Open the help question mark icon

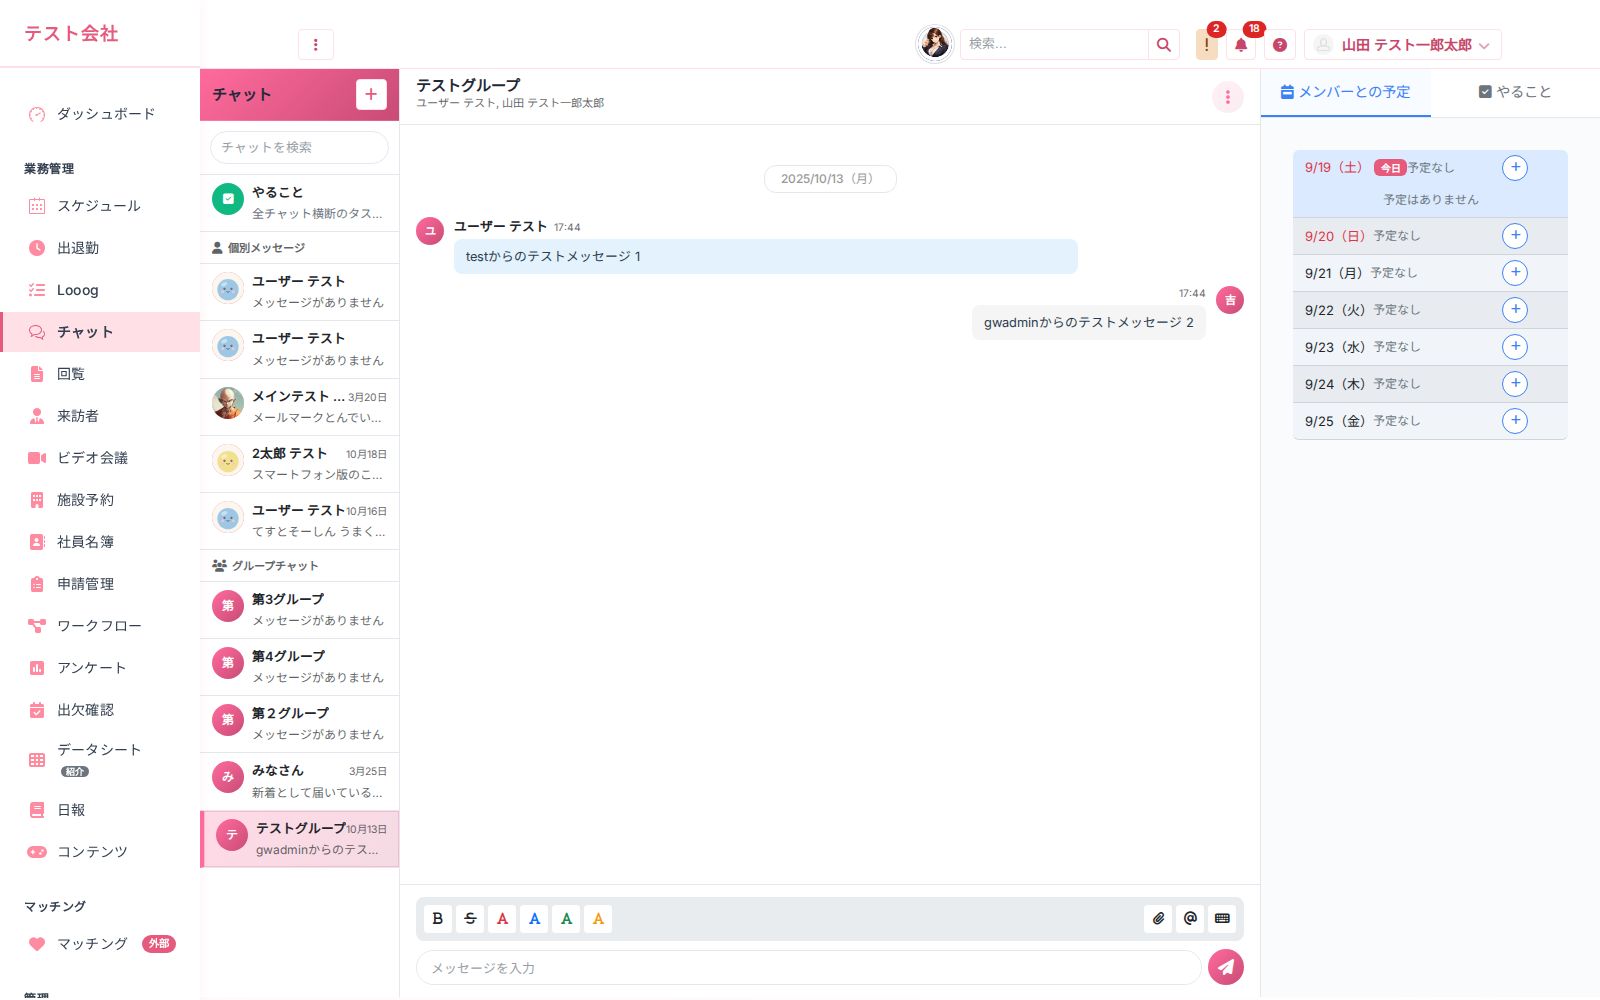[x=1280, y=45]
